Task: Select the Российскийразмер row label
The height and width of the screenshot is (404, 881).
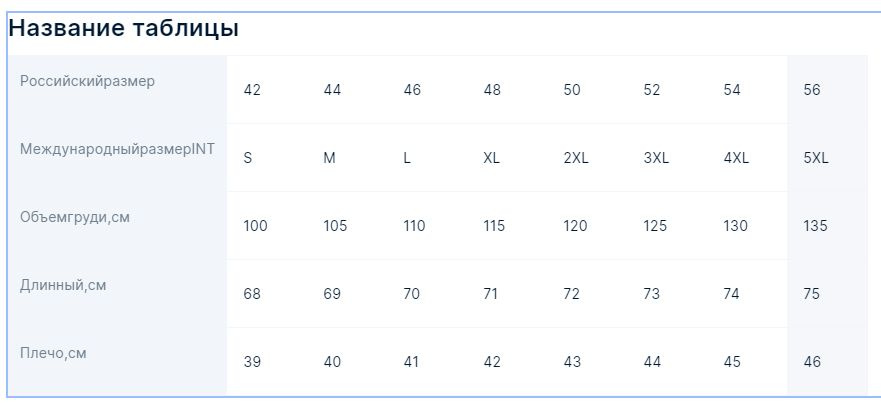Action: click(87, 81)
